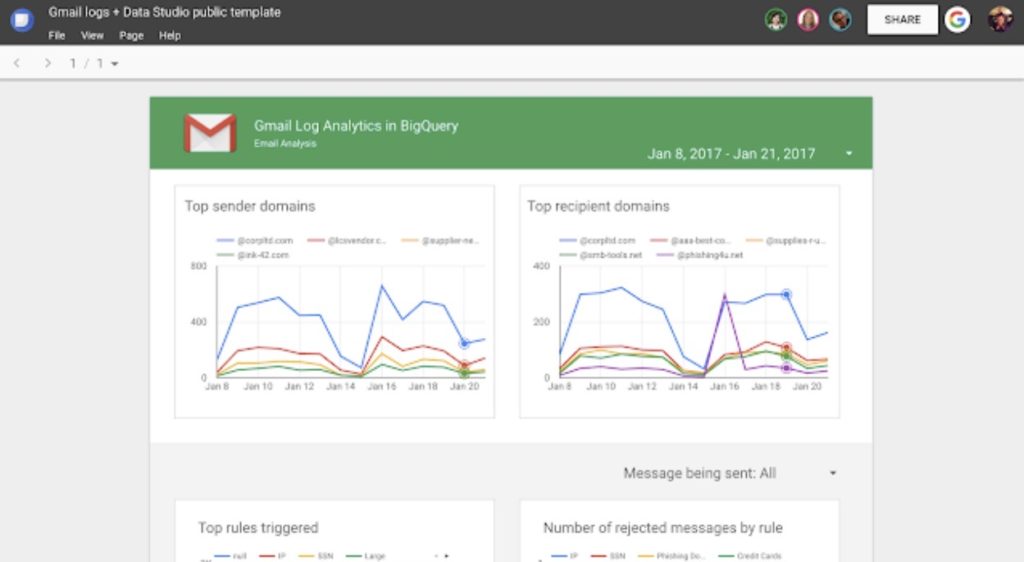Open the Message being sent: All filter
The height and width of the screenshot is (562, 1024).
pyautogui.click(x=729, y=473)
